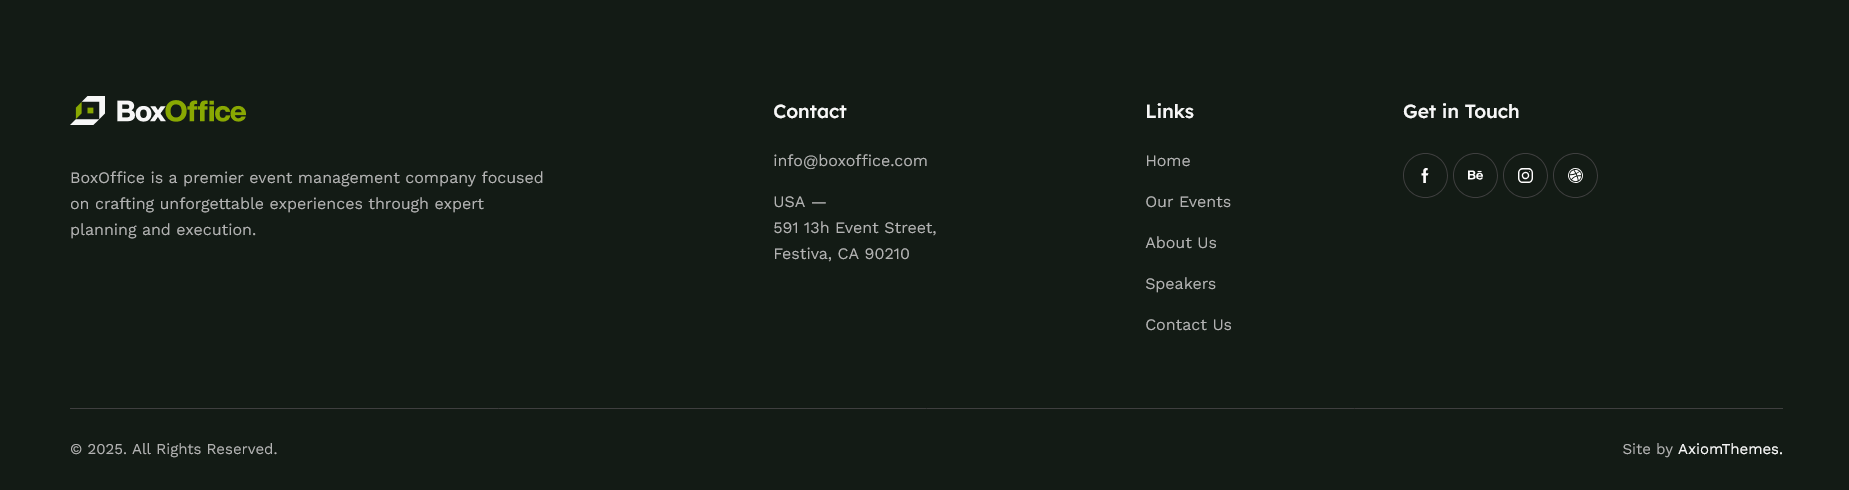Open the Our Events footer link
The height and width of the screenshot is (490, 1849).
pos(1188,202)
